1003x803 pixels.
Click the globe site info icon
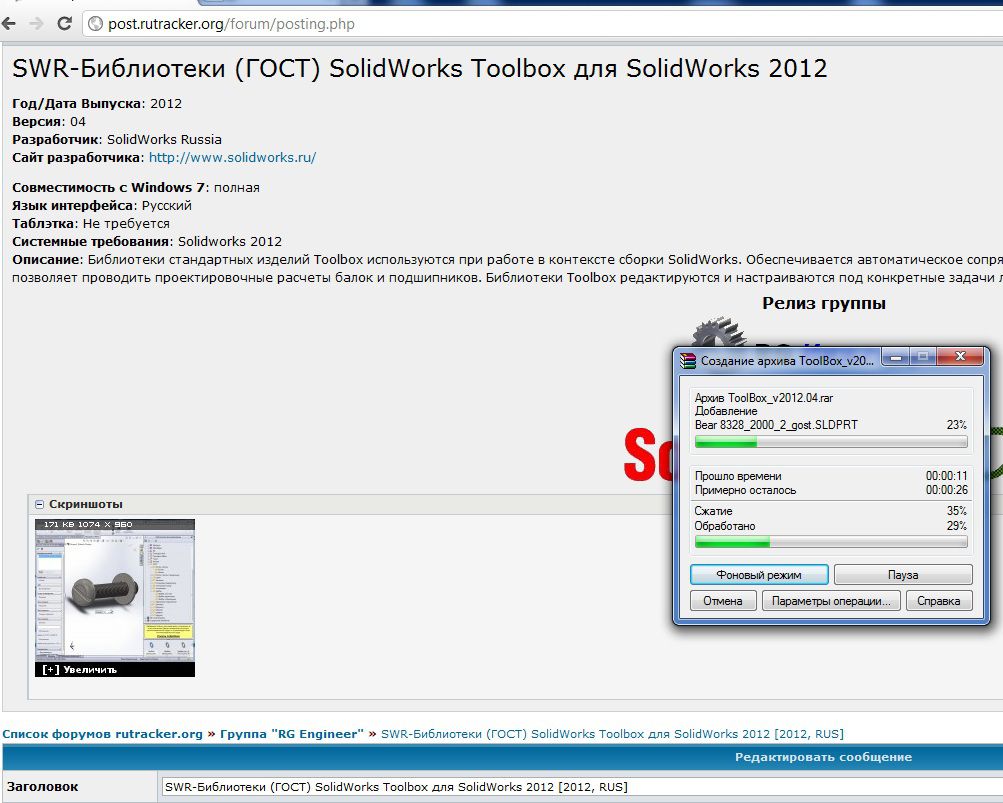[95, 24]
